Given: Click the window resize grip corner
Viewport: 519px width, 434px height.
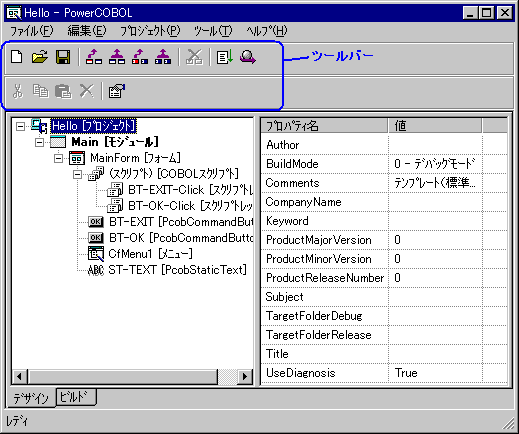Looking at the screenshot, I should (x=508, y=423).
